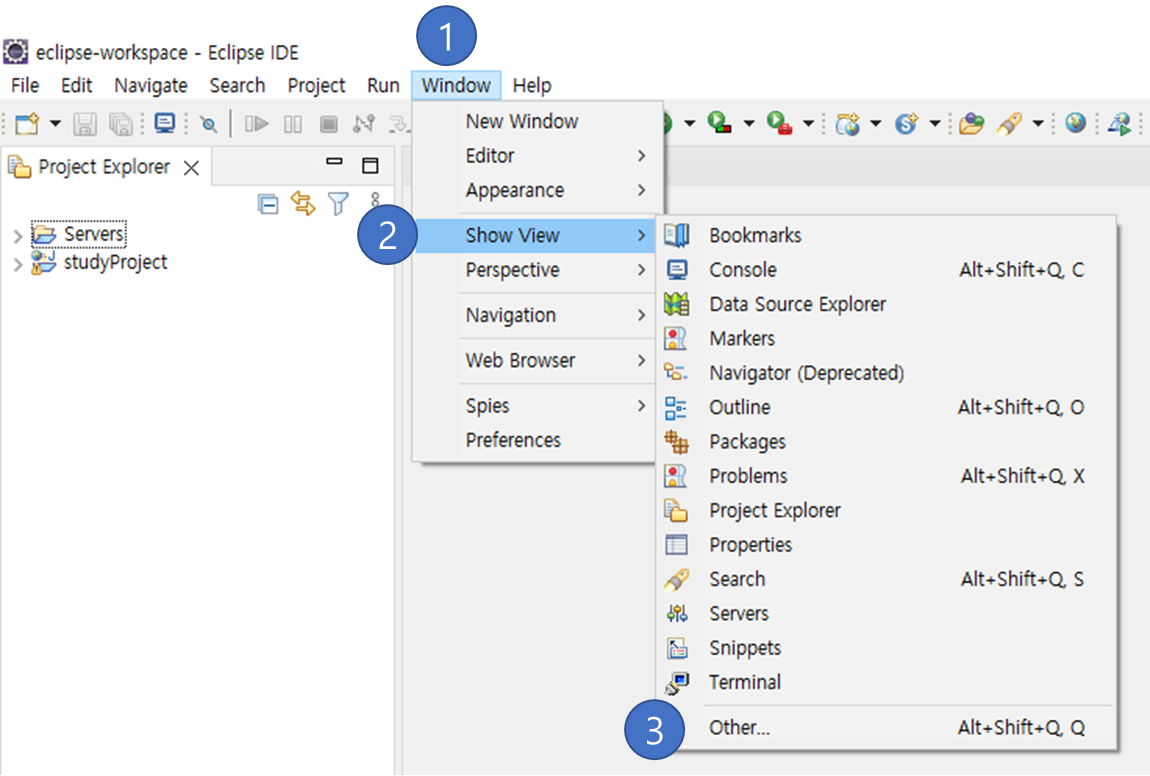Select the Project Explorer tab
The width and height of the screenshot is (1150, 776).
[104, 167]
